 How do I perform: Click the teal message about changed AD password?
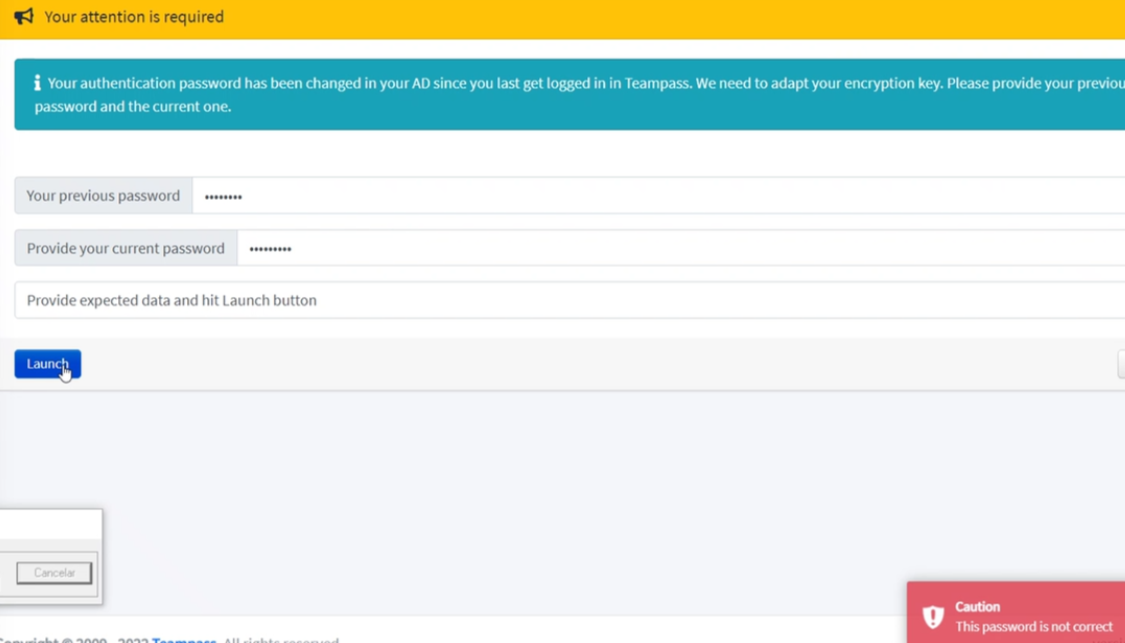(570, 94)
